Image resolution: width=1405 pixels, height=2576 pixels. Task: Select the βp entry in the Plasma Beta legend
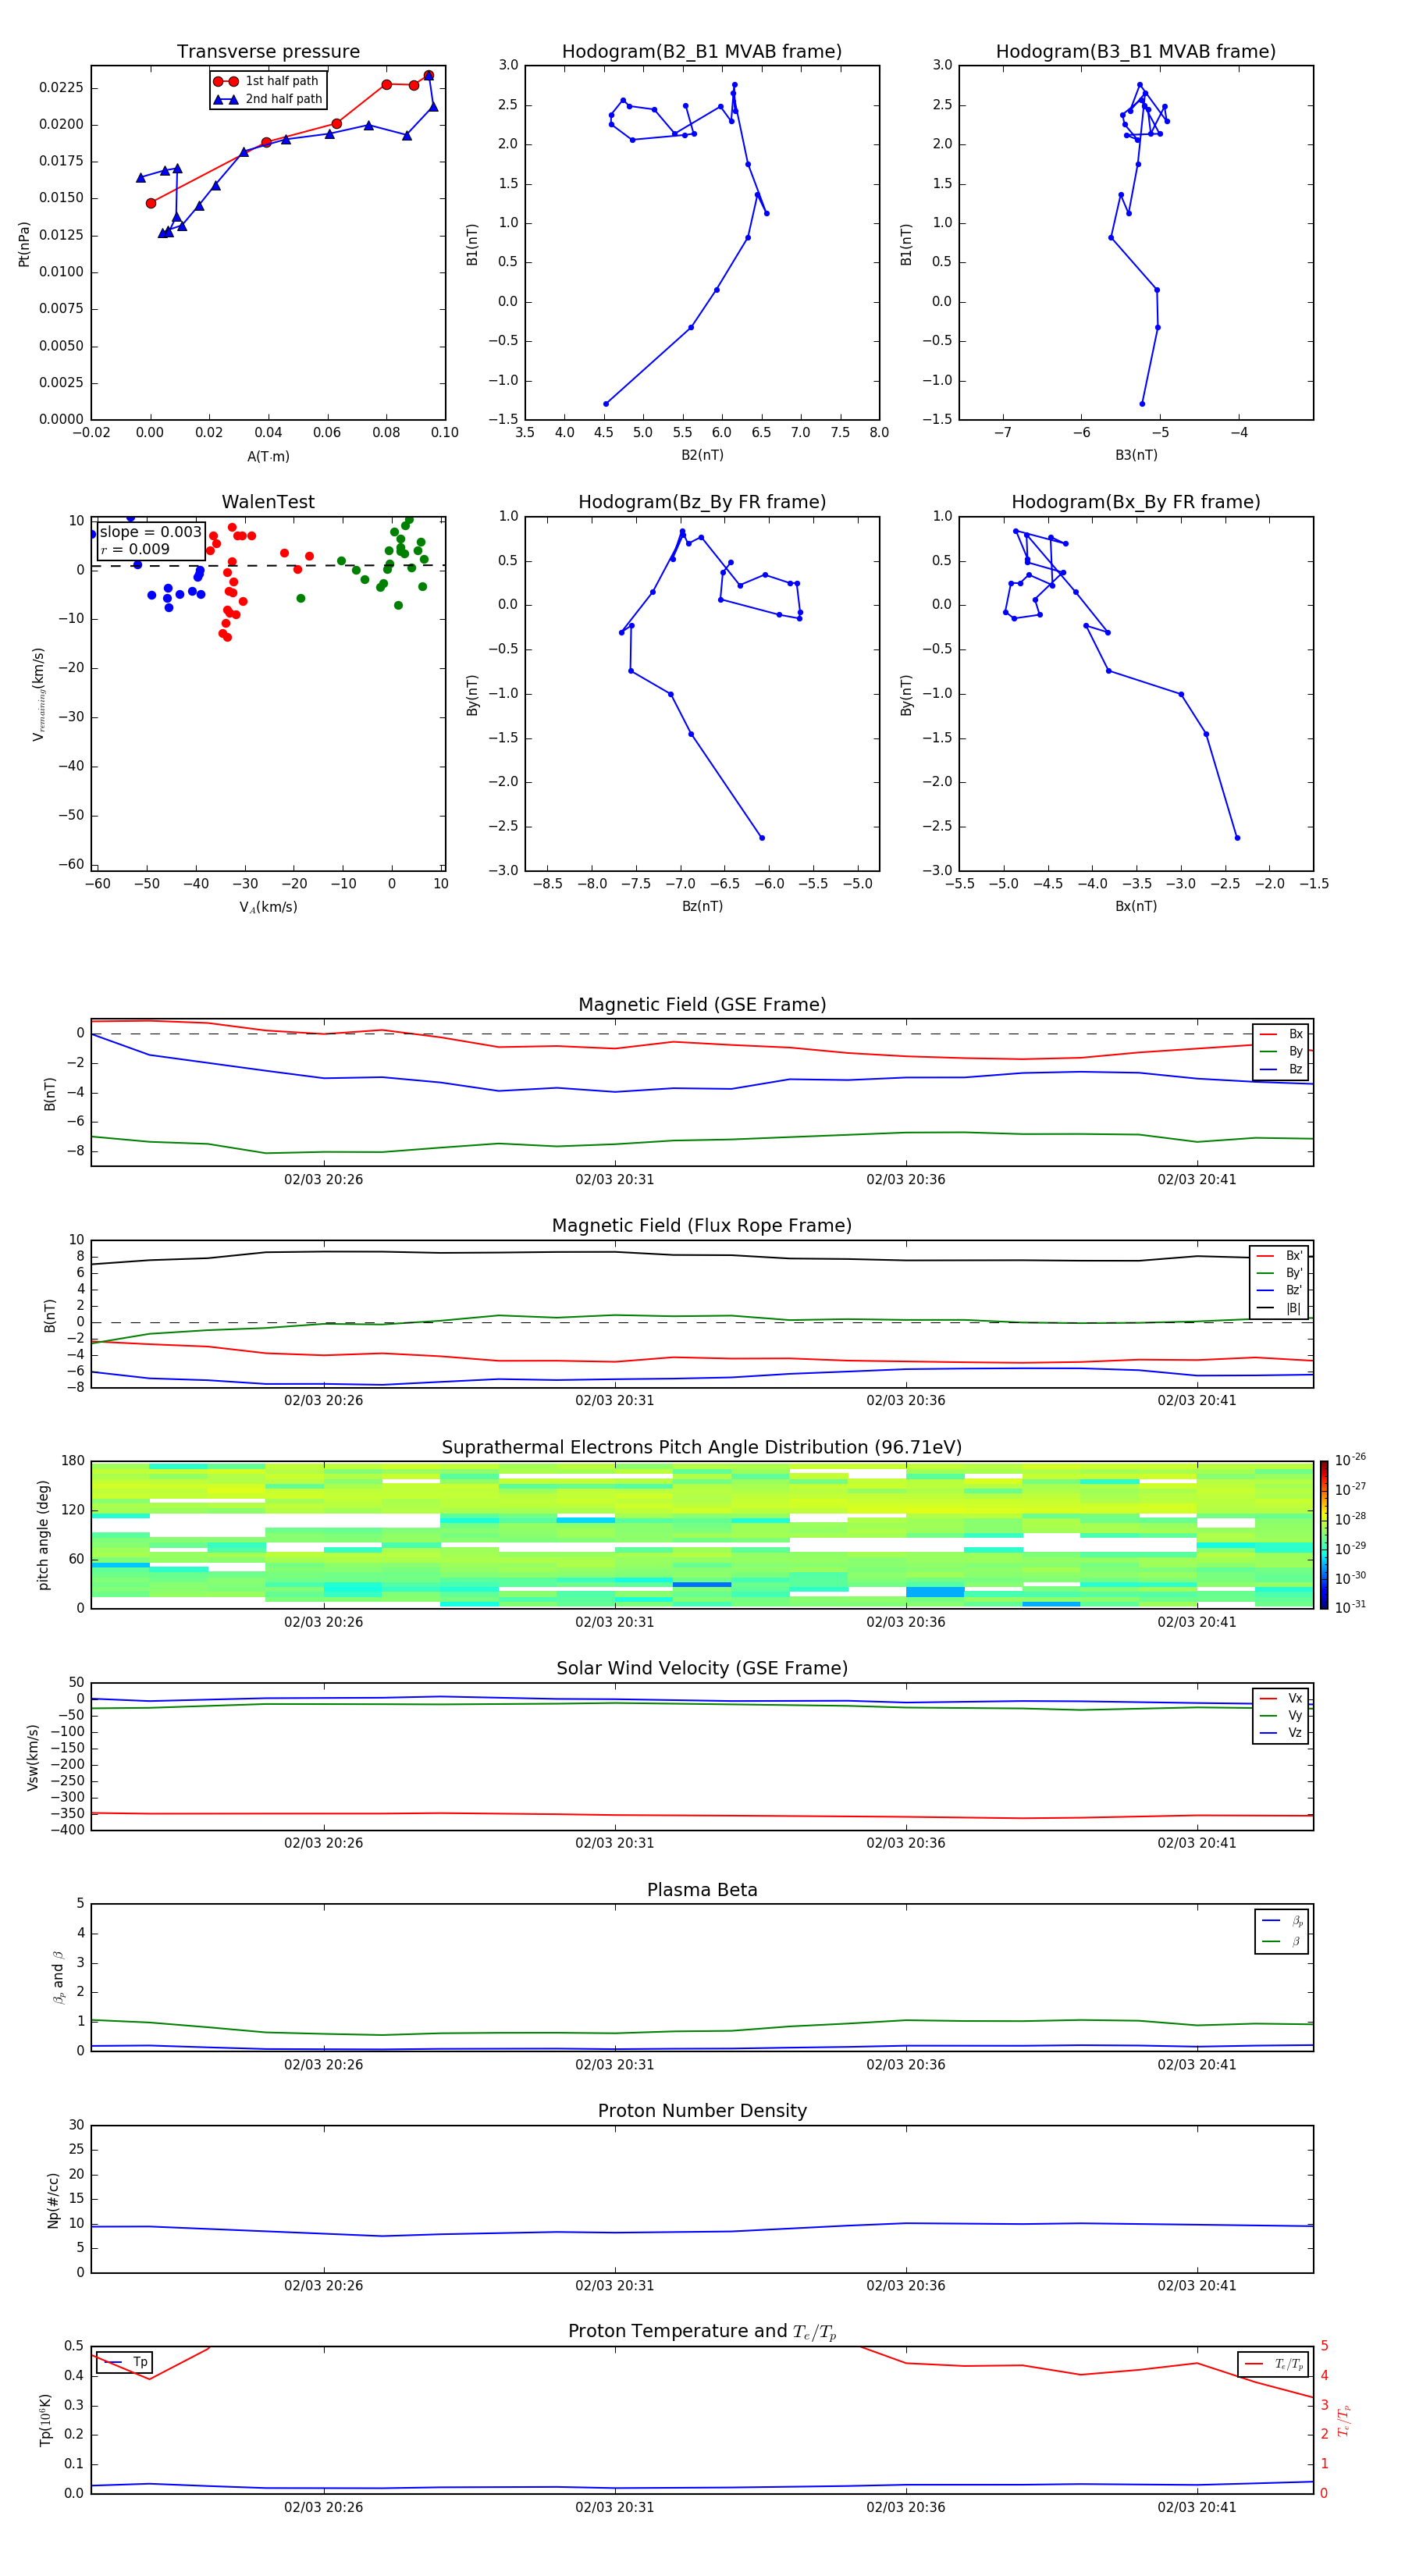tap(1282, 1920)
